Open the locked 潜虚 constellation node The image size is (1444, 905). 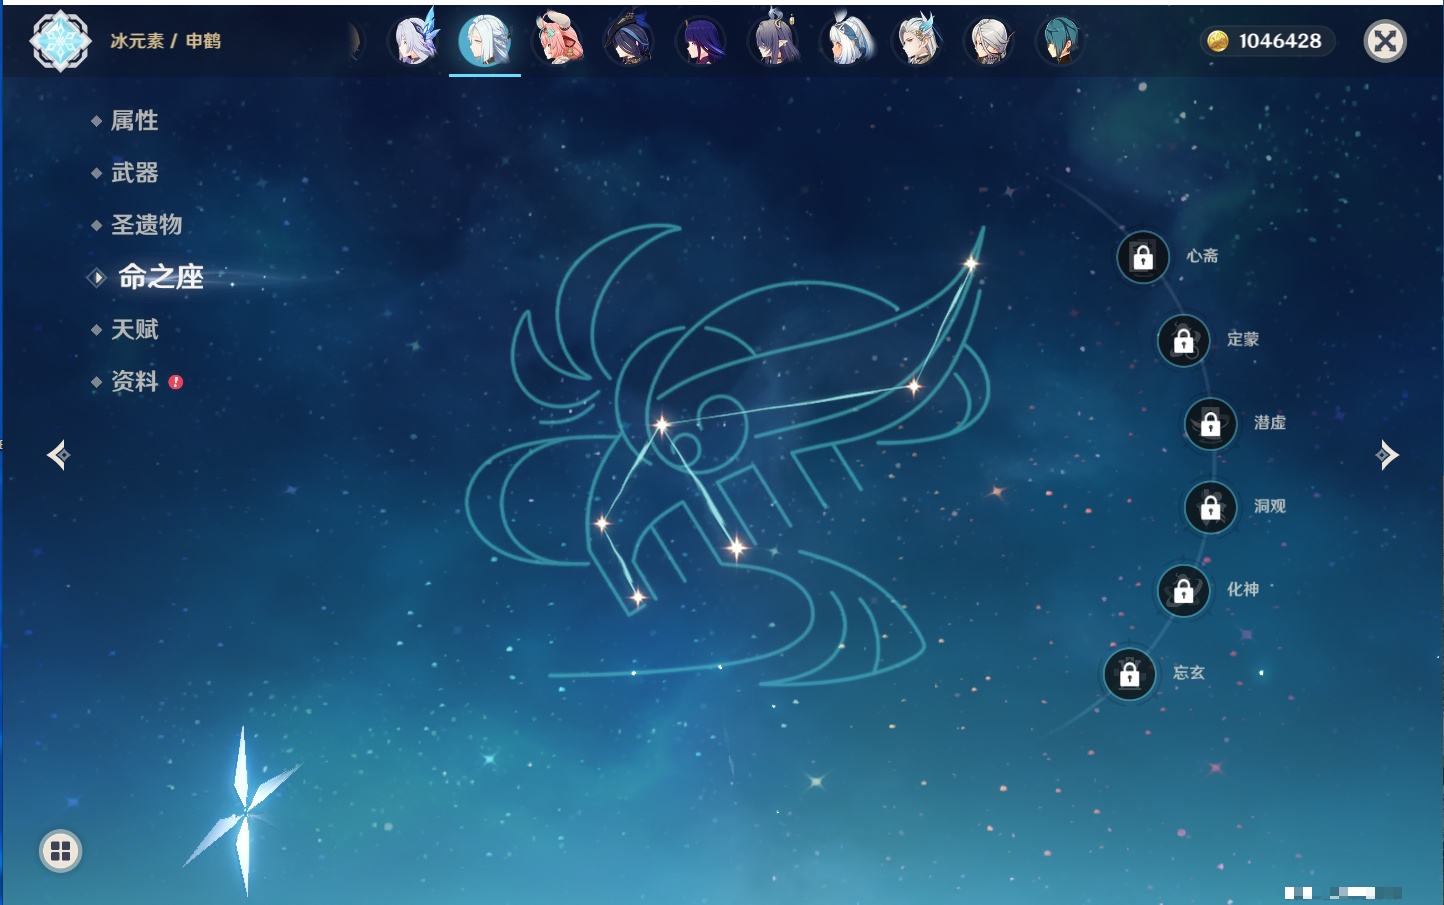(x=1210, y=424)
